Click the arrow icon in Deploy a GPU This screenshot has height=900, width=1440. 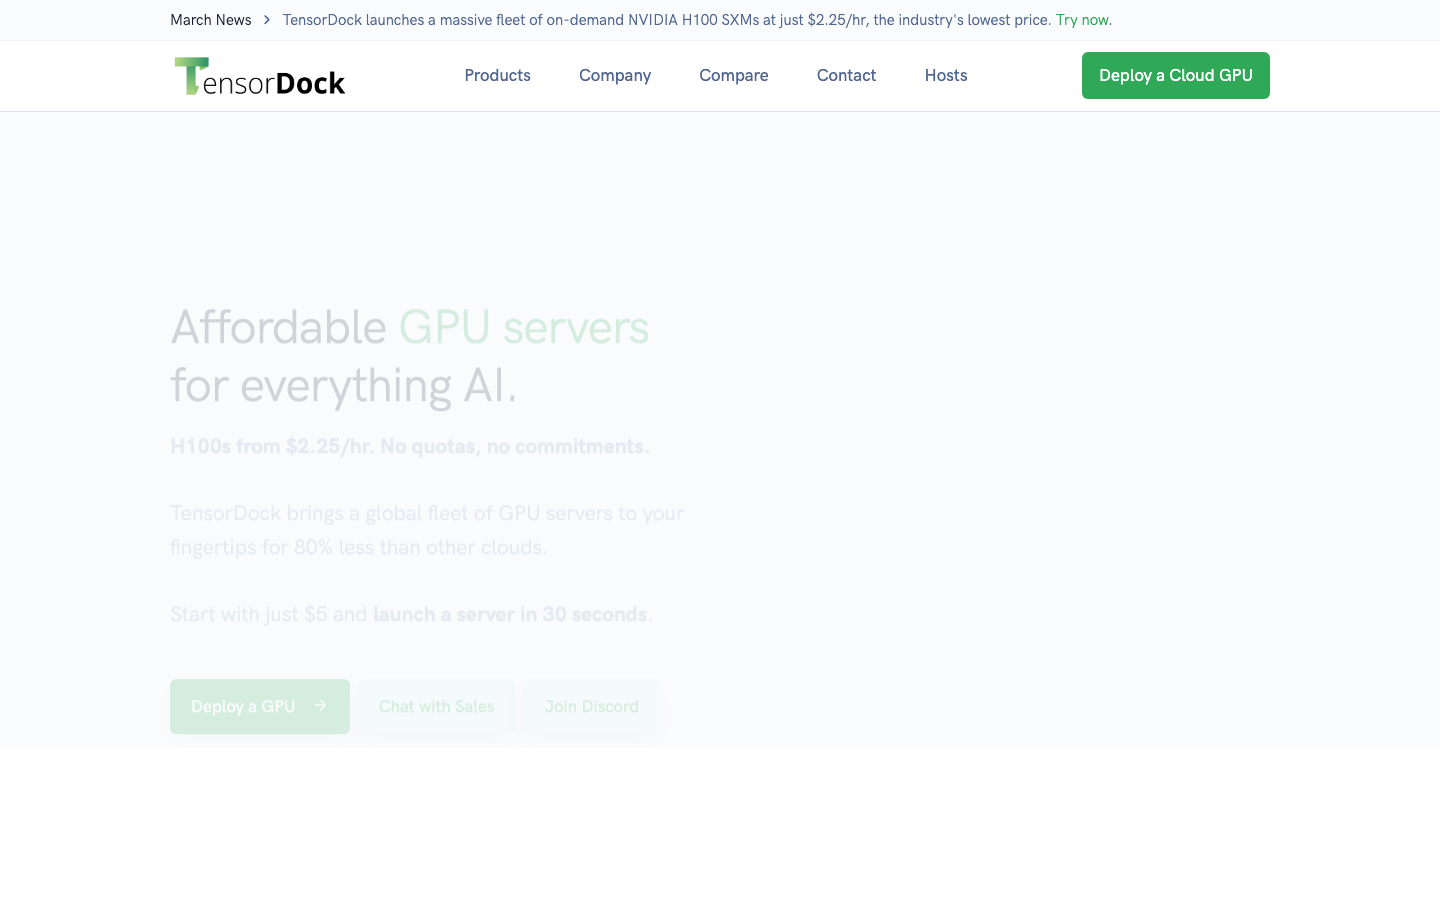click(x=320, y=705)
